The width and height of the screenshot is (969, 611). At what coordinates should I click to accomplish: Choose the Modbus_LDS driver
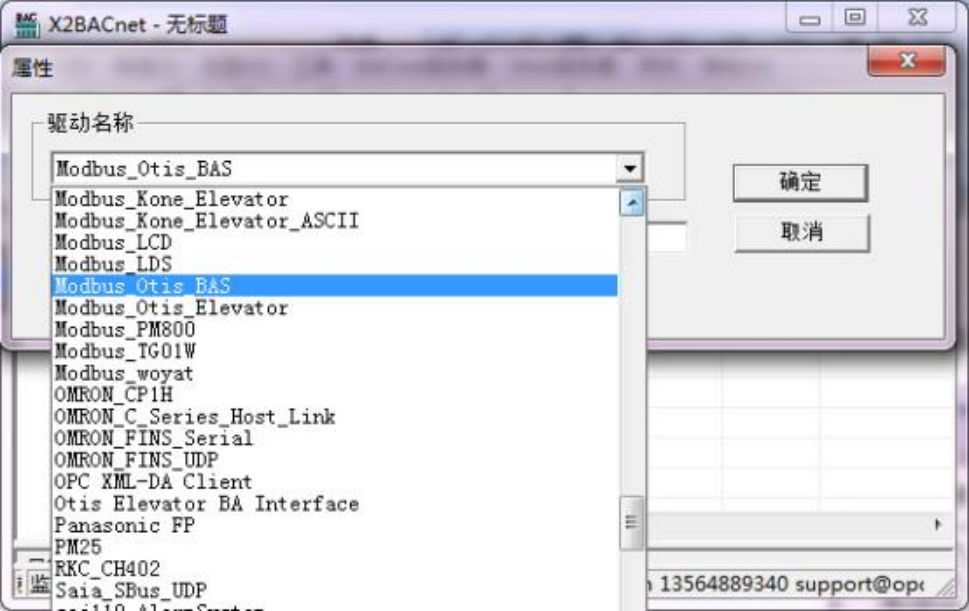tap(335, 264)
